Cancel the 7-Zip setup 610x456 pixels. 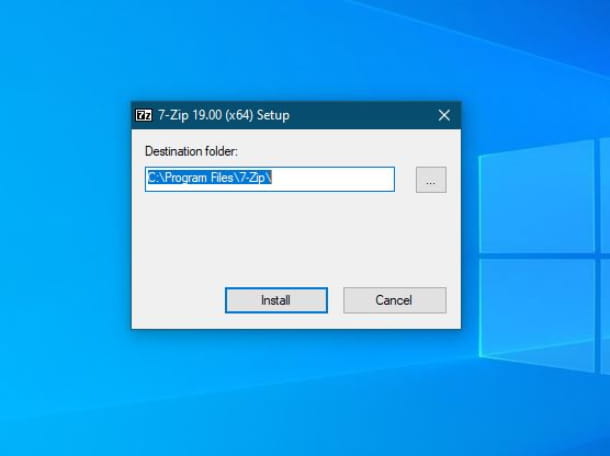click(394, 300)
